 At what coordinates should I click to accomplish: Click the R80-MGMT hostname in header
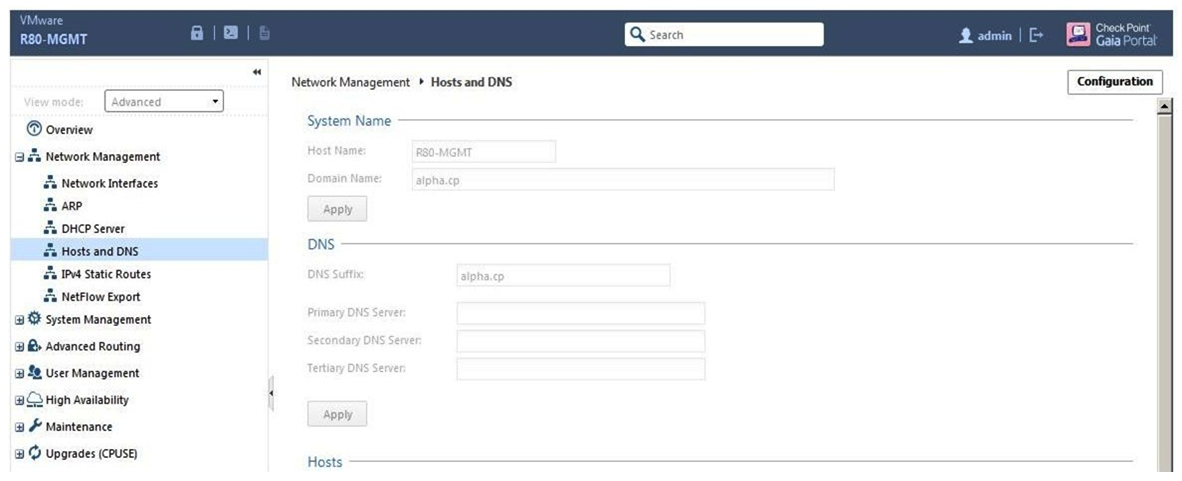pyautogui.click(x=54, y=40)
